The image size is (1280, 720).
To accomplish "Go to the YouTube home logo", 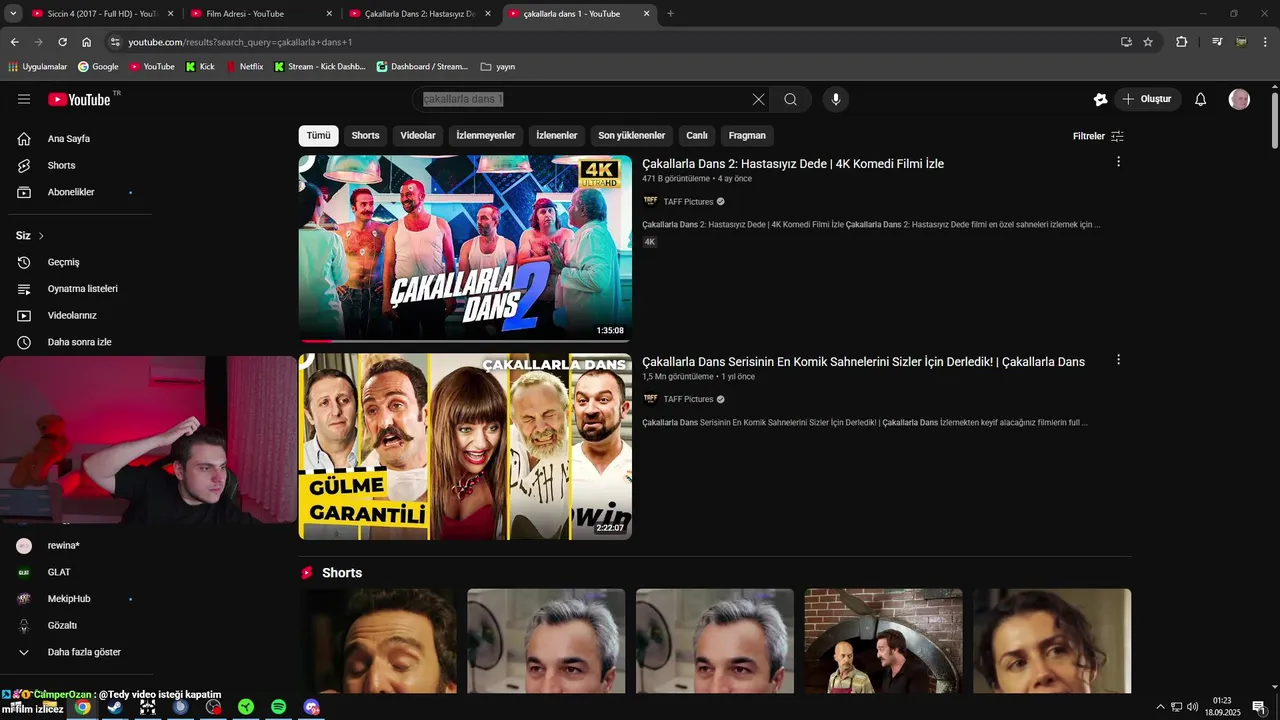I will click(80, 99).
